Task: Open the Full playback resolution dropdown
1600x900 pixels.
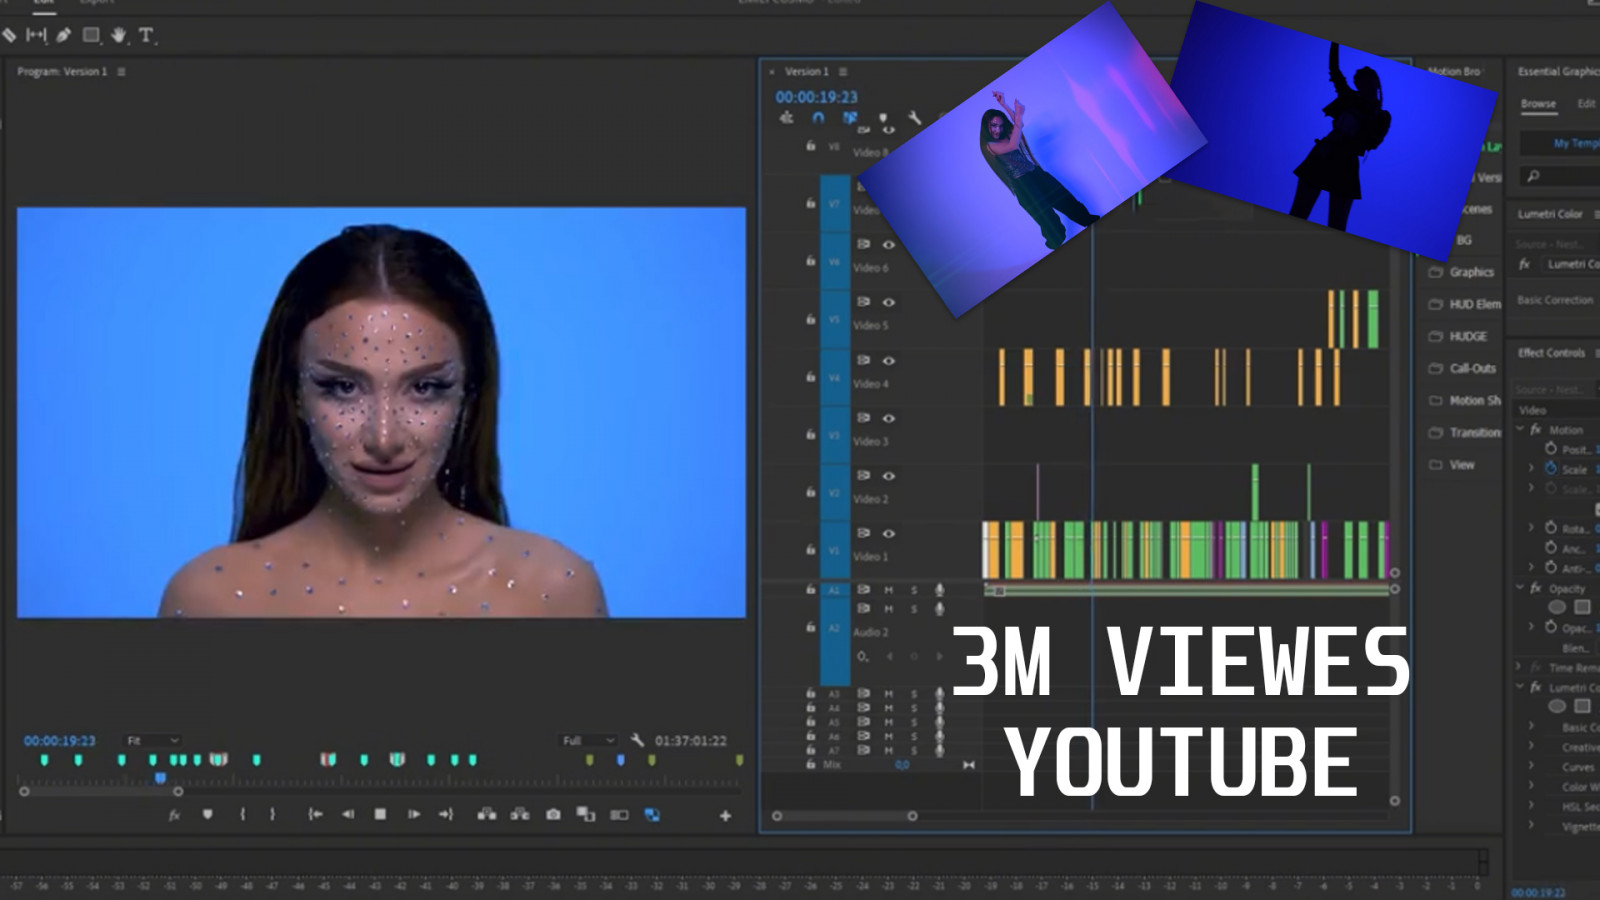Action: [x=588, y=740]
